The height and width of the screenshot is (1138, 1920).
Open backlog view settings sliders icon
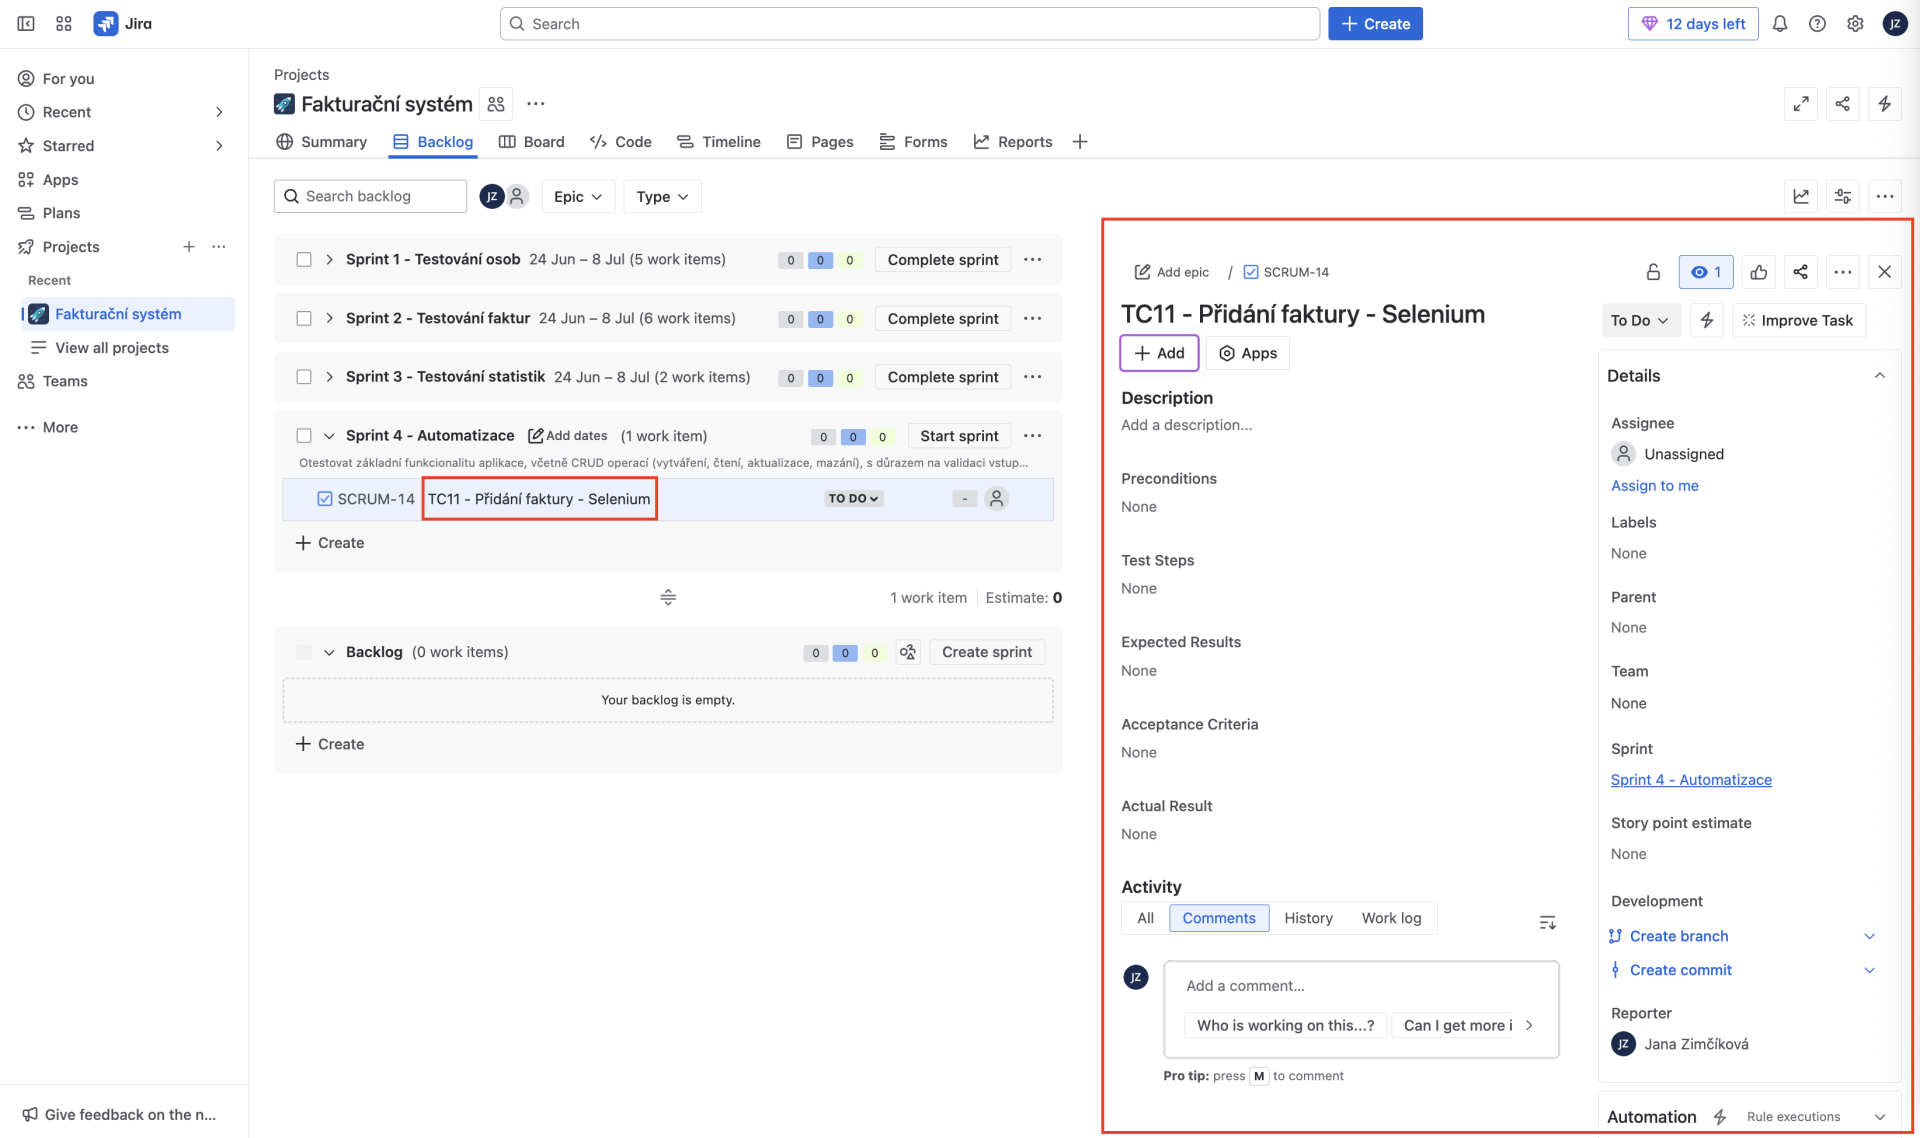[1843, 197]
